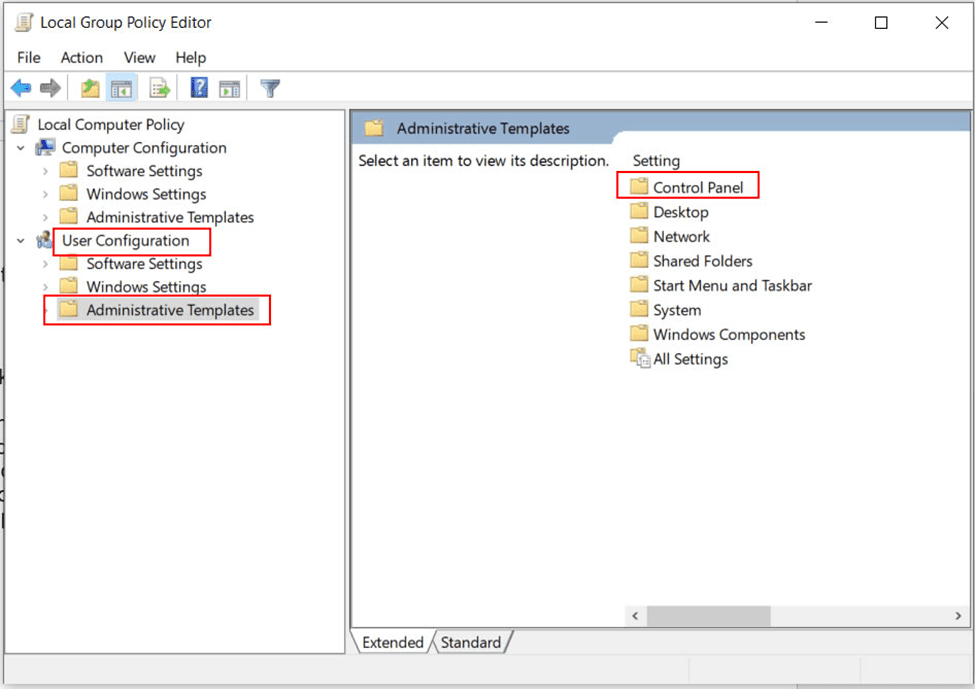Click the Up One Level toolbar icon
Screen dimensions: 975x689
pyautogui.click(x=91, y=89)
